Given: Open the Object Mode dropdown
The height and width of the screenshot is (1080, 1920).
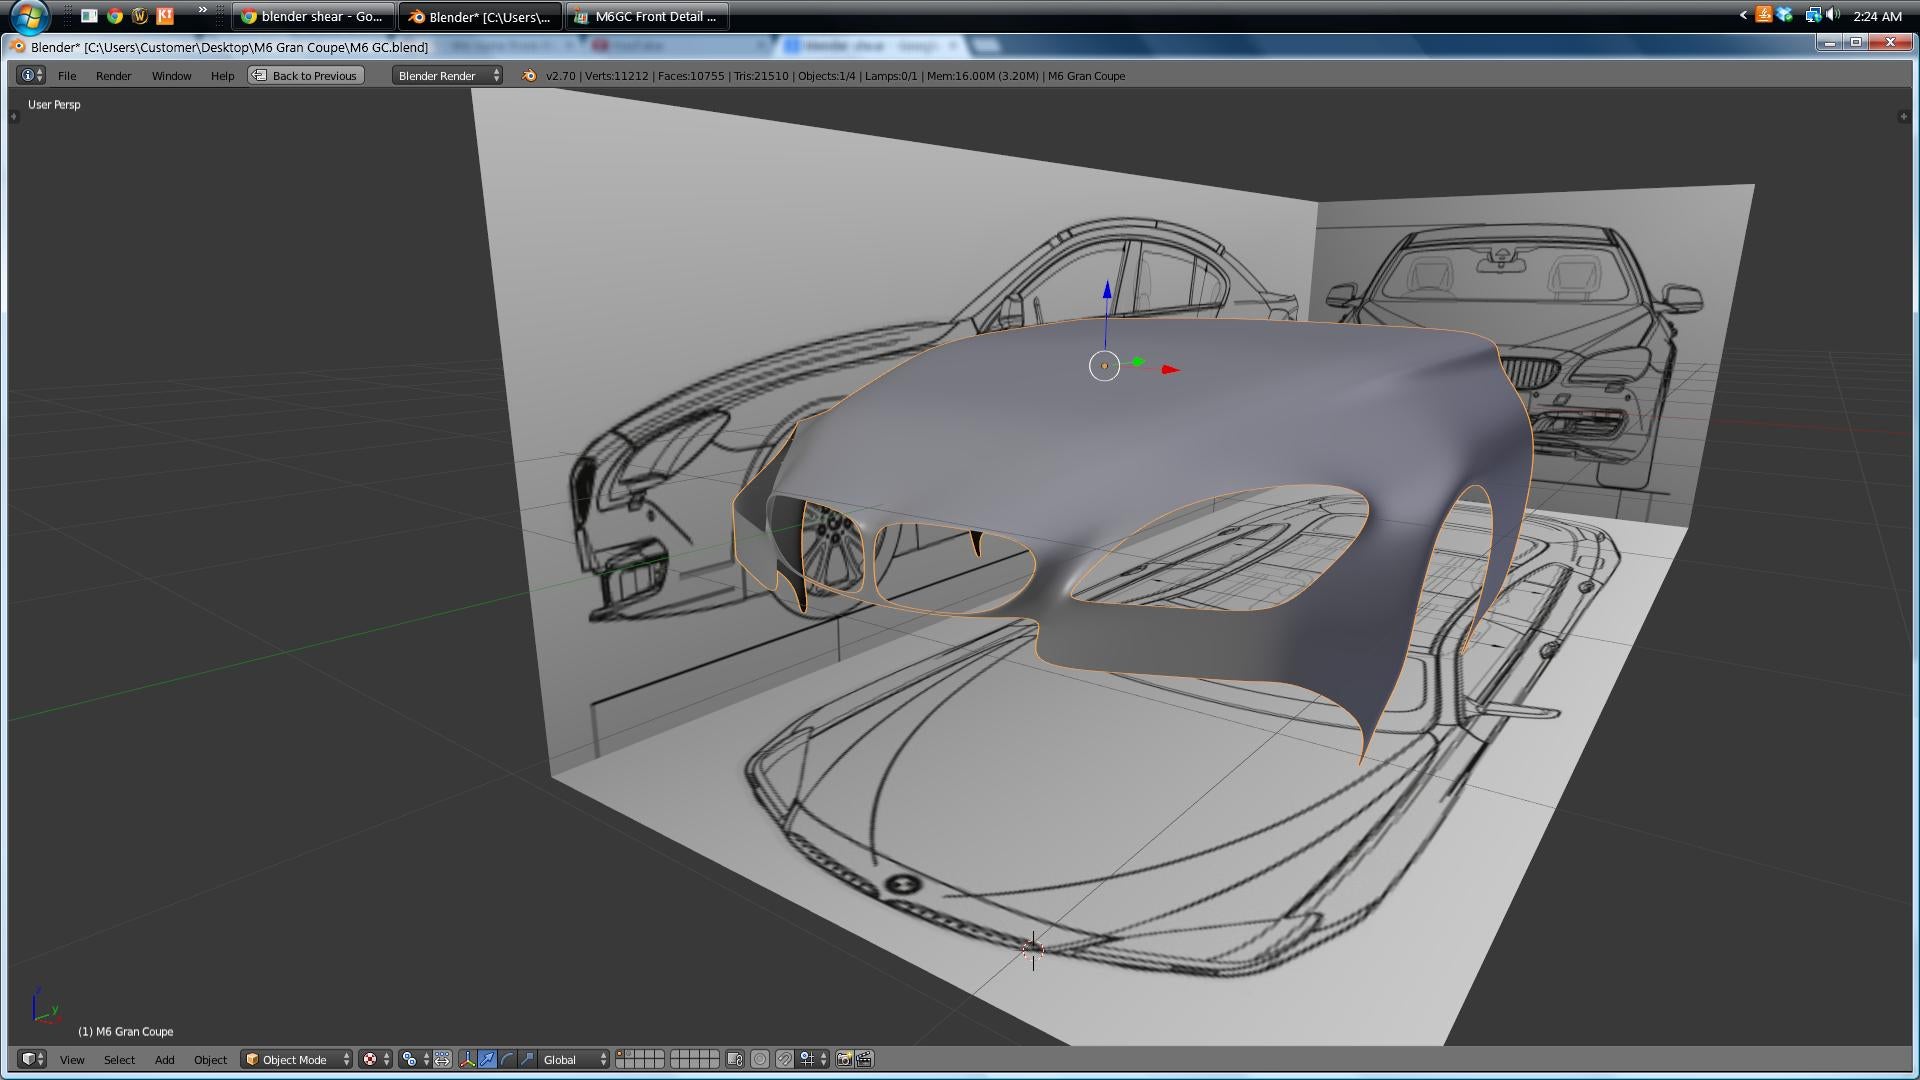Looking at the screenshot, I should pos(296,1059).
